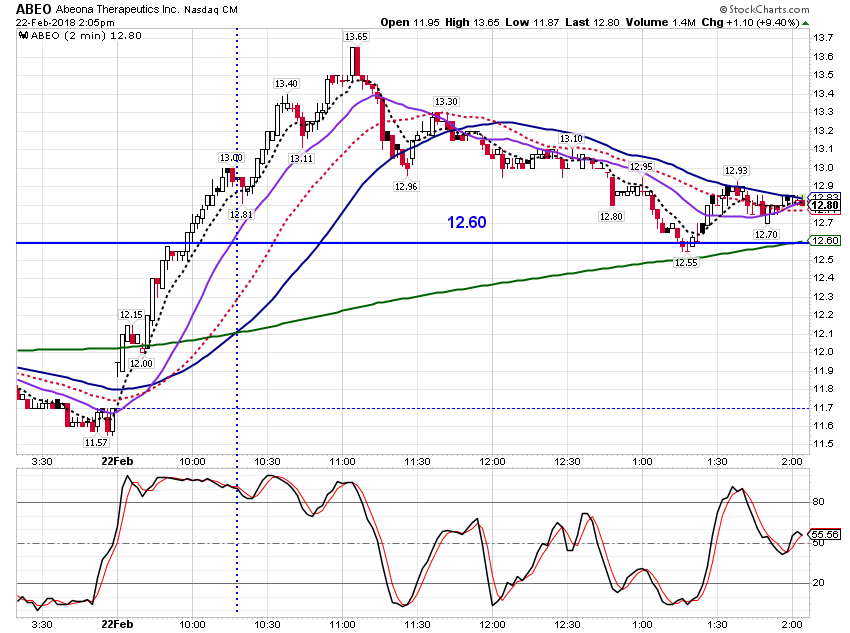Click the Last 12.80 quote in header
The image size is (850, 633).
[x=592, y=22]
